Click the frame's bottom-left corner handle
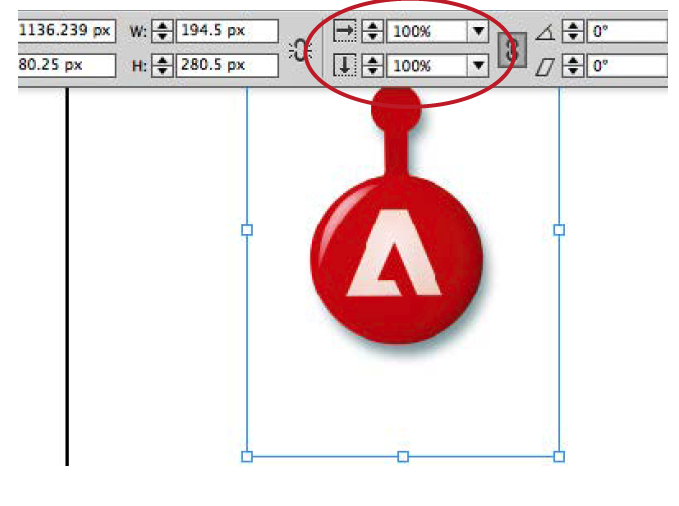 pos(247,457)
